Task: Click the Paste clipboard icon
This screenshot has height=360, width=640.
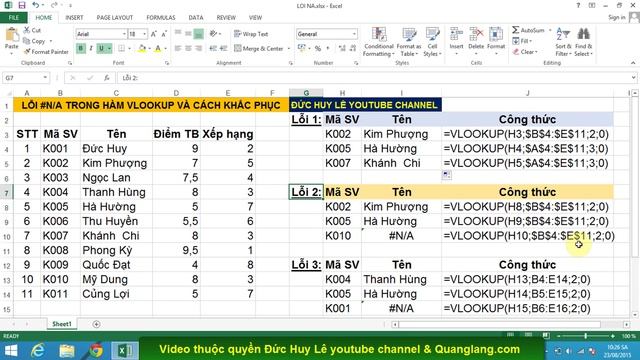Action: point(11,35)
